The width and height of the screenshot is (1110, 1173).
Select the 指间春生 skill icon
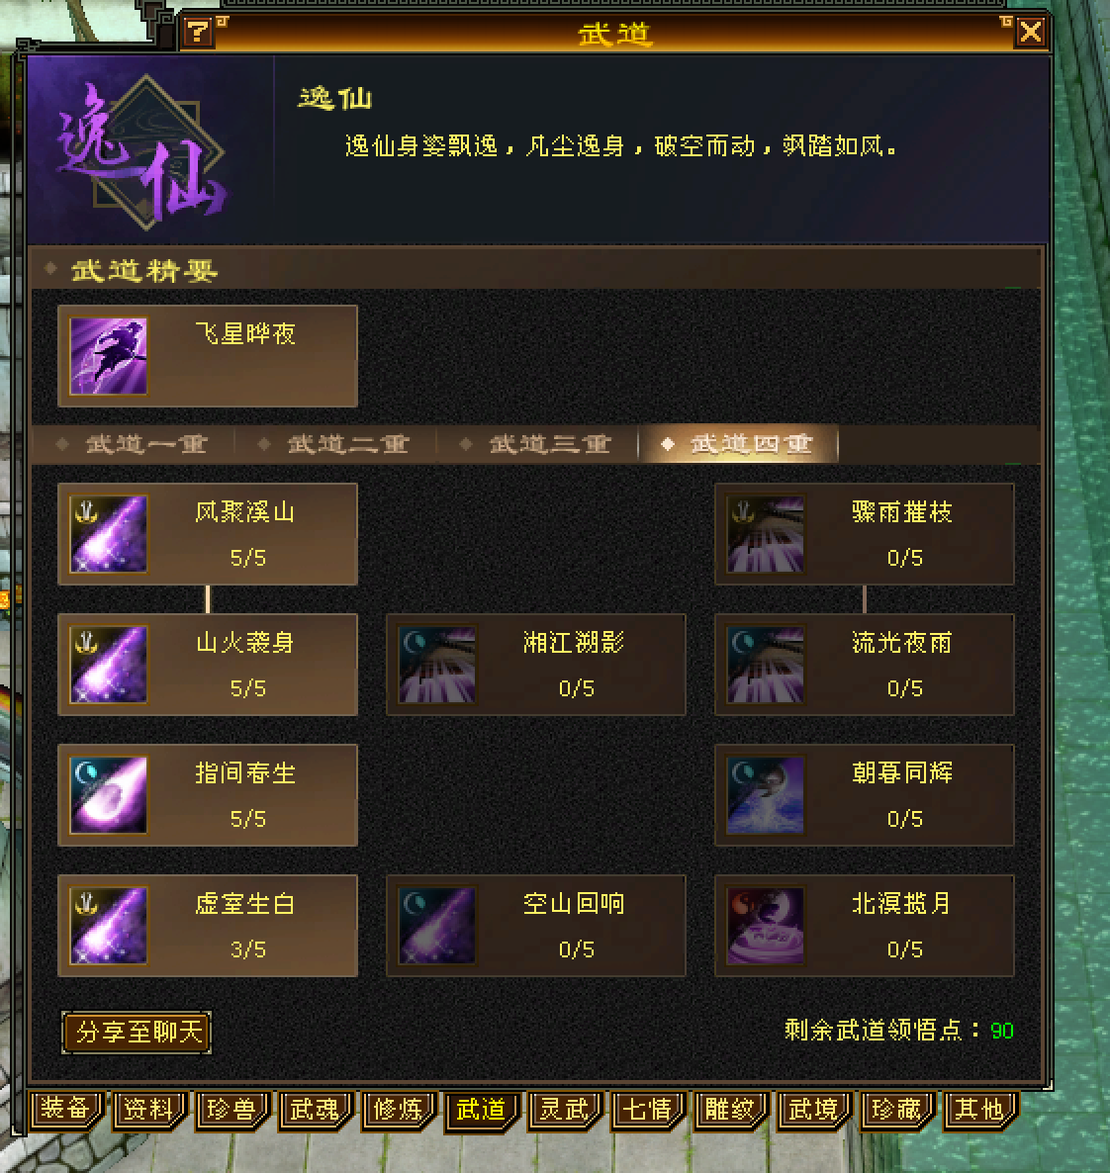(x=108, y=795)
